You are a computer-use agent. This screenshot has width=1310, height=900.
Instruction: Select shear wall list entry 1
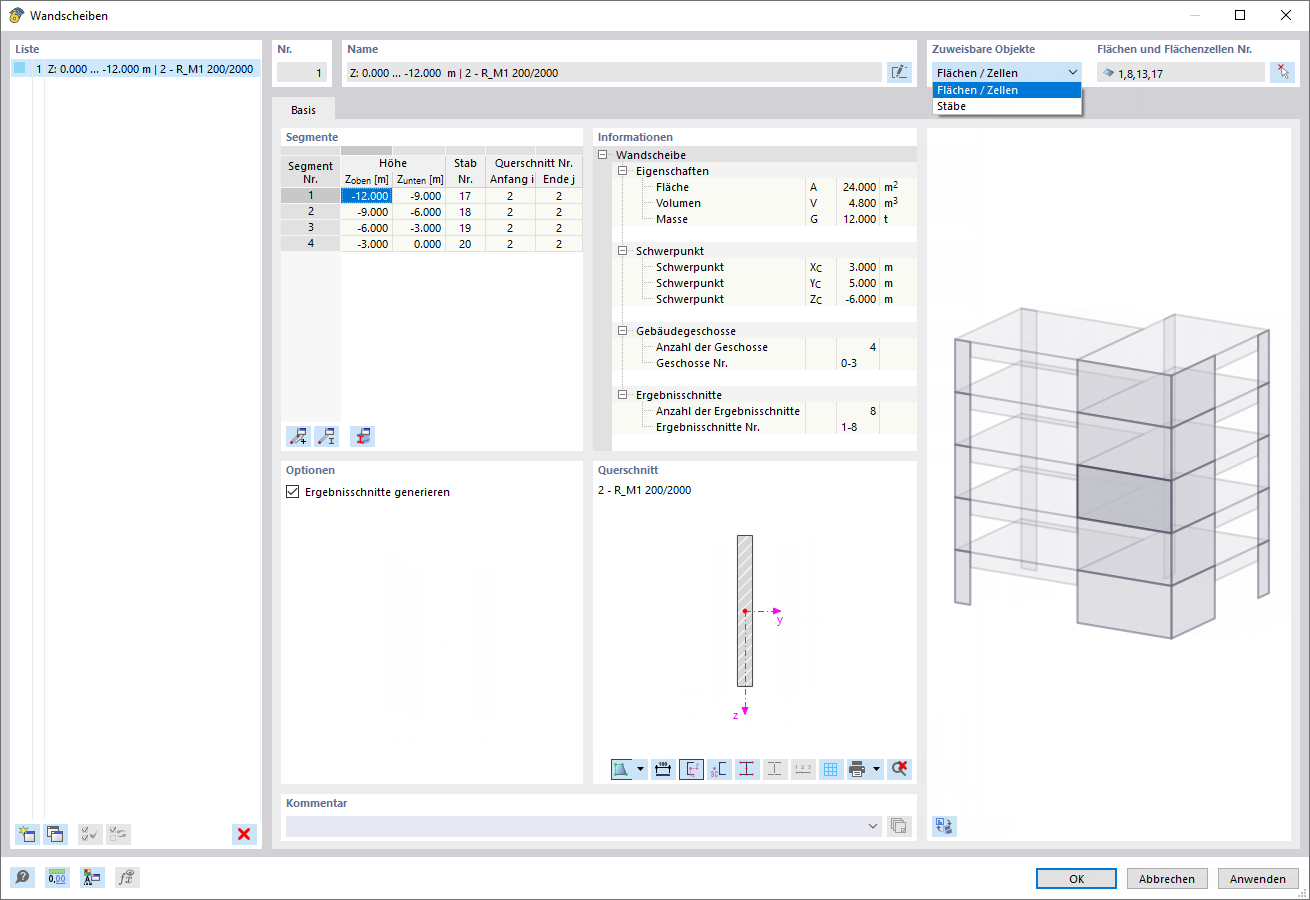[136, 69]
